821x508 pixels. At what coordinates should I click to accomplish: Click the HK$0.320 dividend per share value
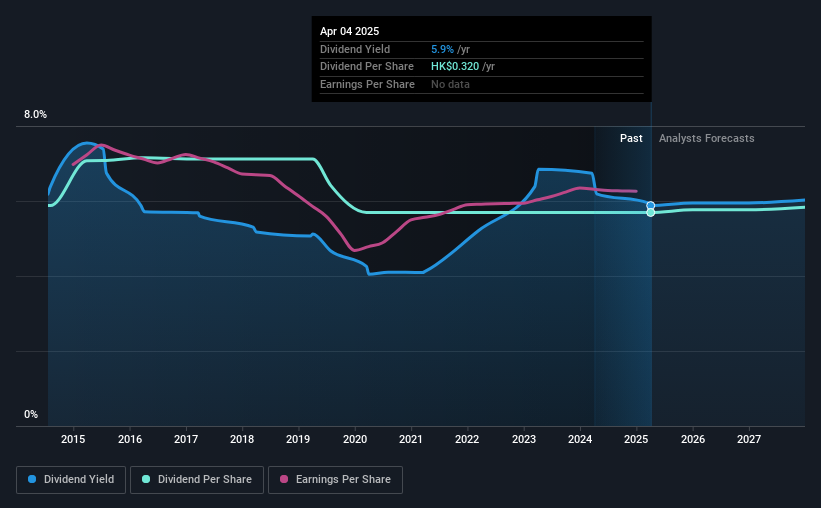click(x=455, y=67)
